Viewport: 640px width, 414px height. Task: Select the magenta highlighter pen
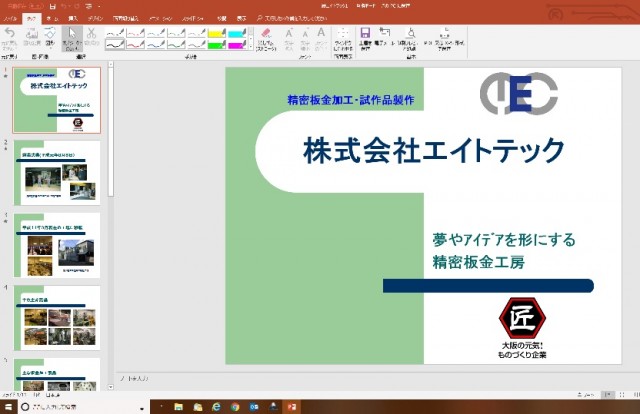237,45
